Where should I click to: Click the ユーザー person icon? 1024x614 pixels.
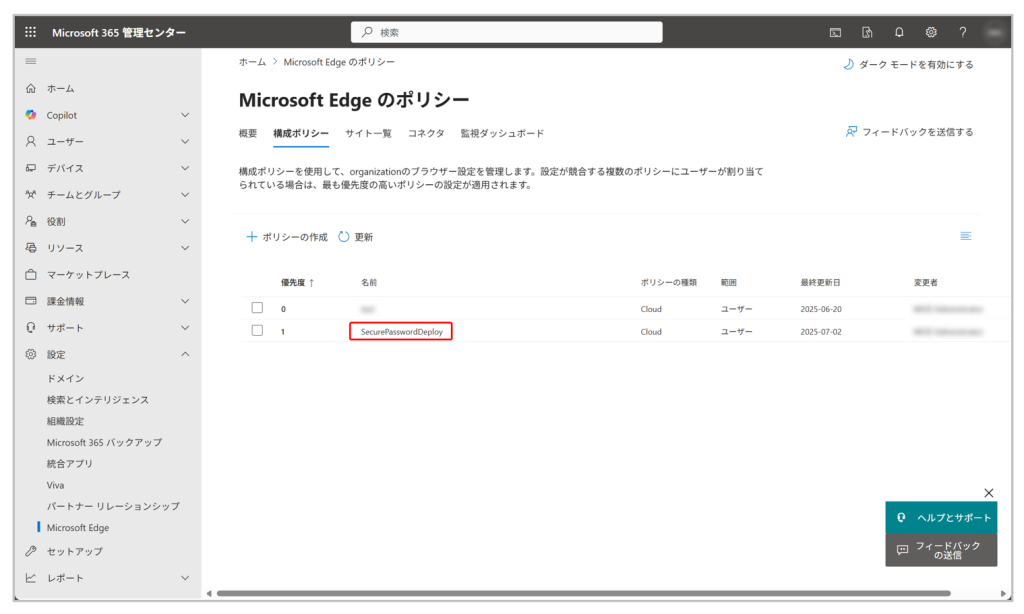click(31, 141)
